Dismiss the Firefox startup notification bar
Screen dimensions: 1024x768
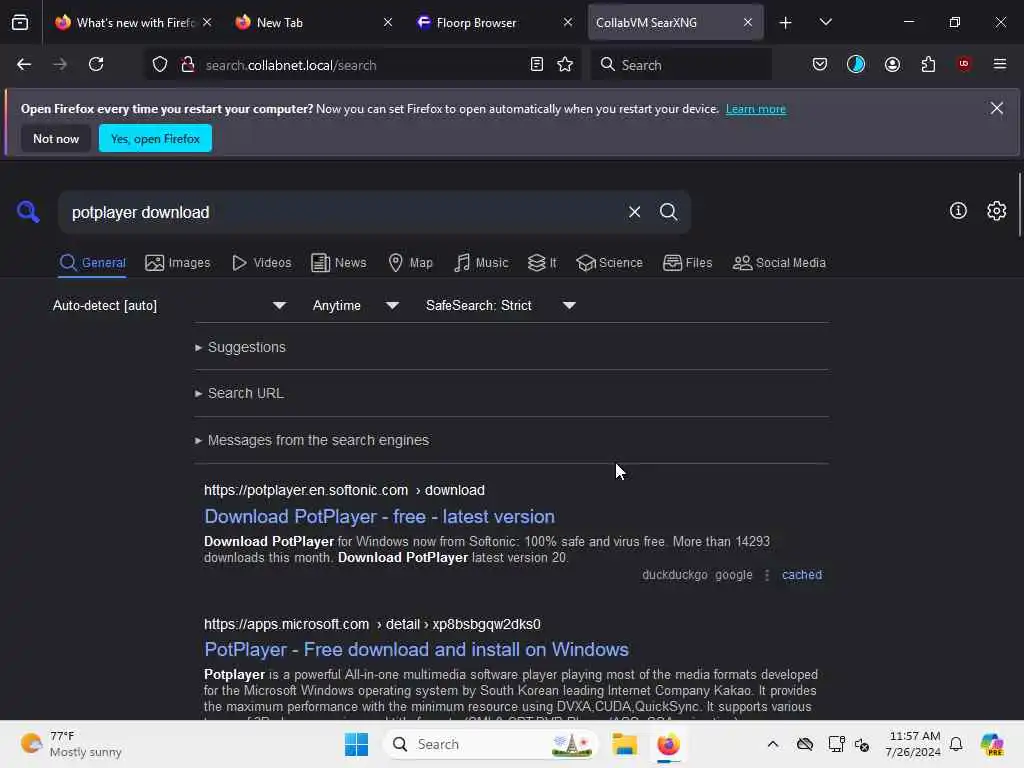997,108
